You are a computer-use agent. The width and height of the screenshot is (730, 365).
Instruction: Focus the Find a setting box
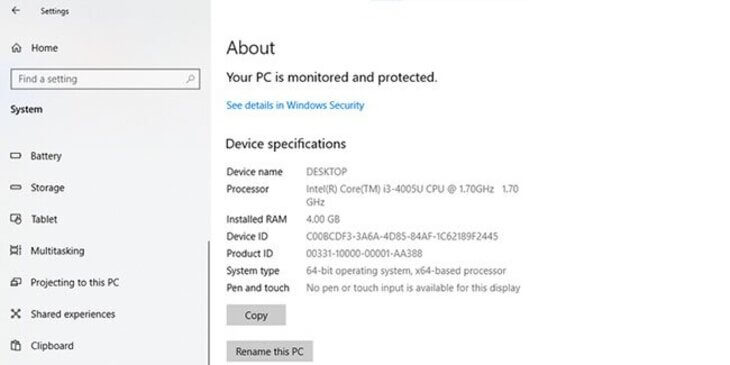[105, 79]
